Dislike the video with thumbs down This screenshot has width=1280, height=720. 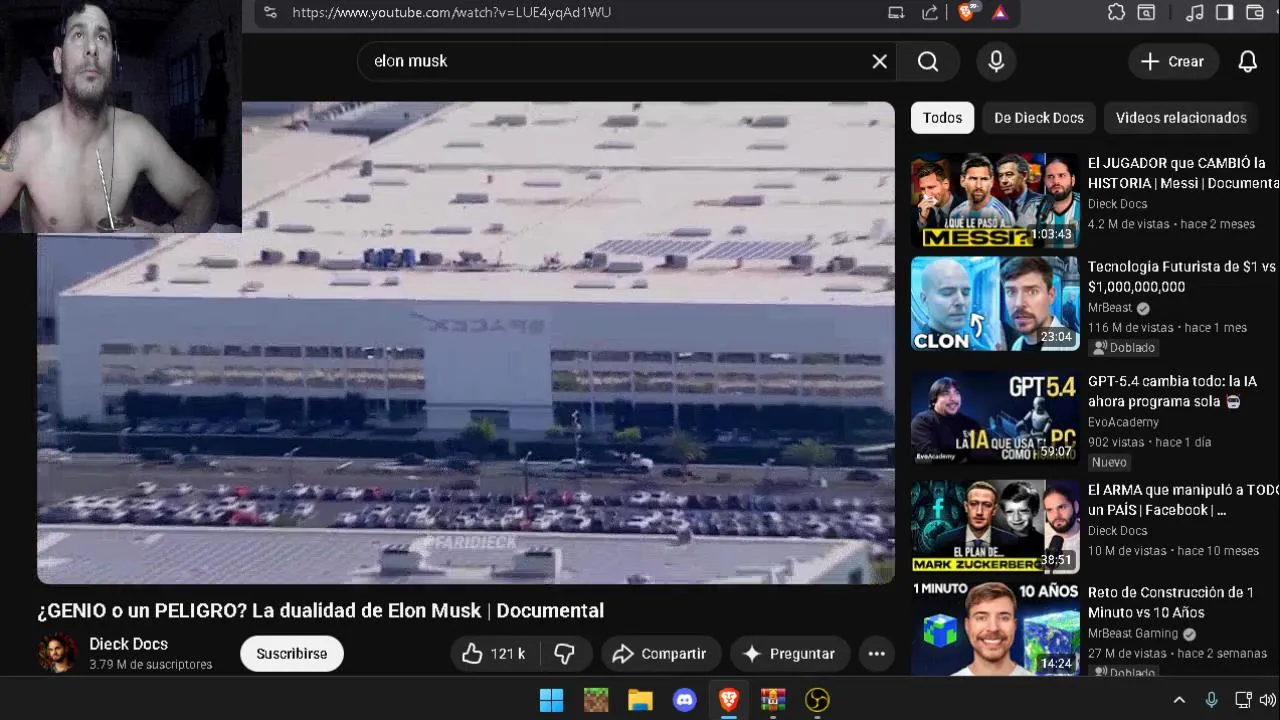click(x=565, y=654)
